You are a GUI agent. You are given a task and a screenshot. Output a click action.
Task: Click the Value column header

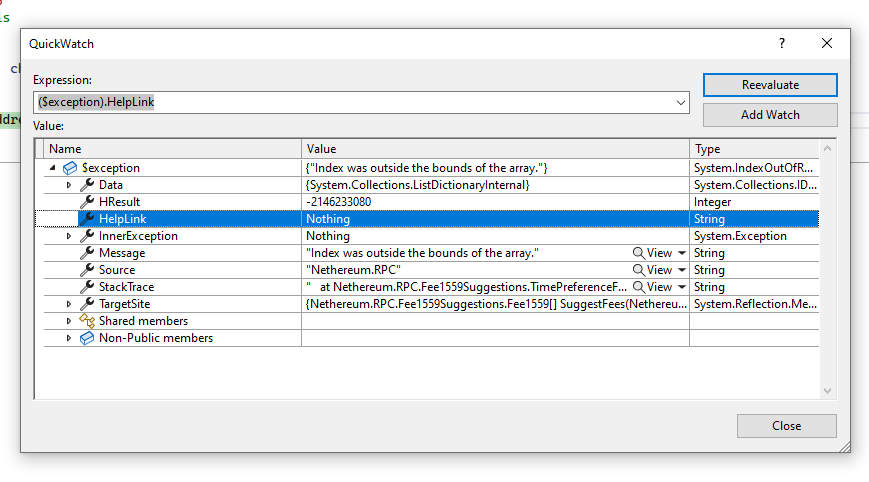495,148
